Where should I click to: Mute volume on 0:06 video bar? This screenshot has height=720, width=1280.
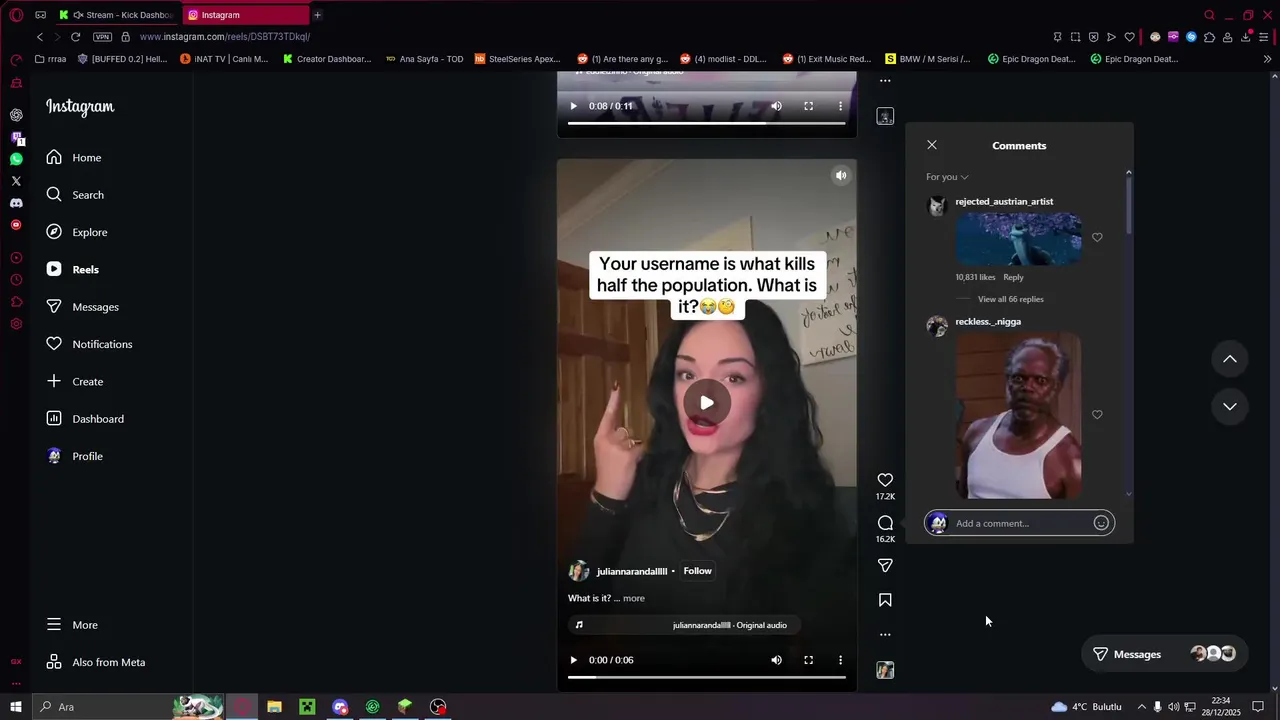(x=776, y=660)
